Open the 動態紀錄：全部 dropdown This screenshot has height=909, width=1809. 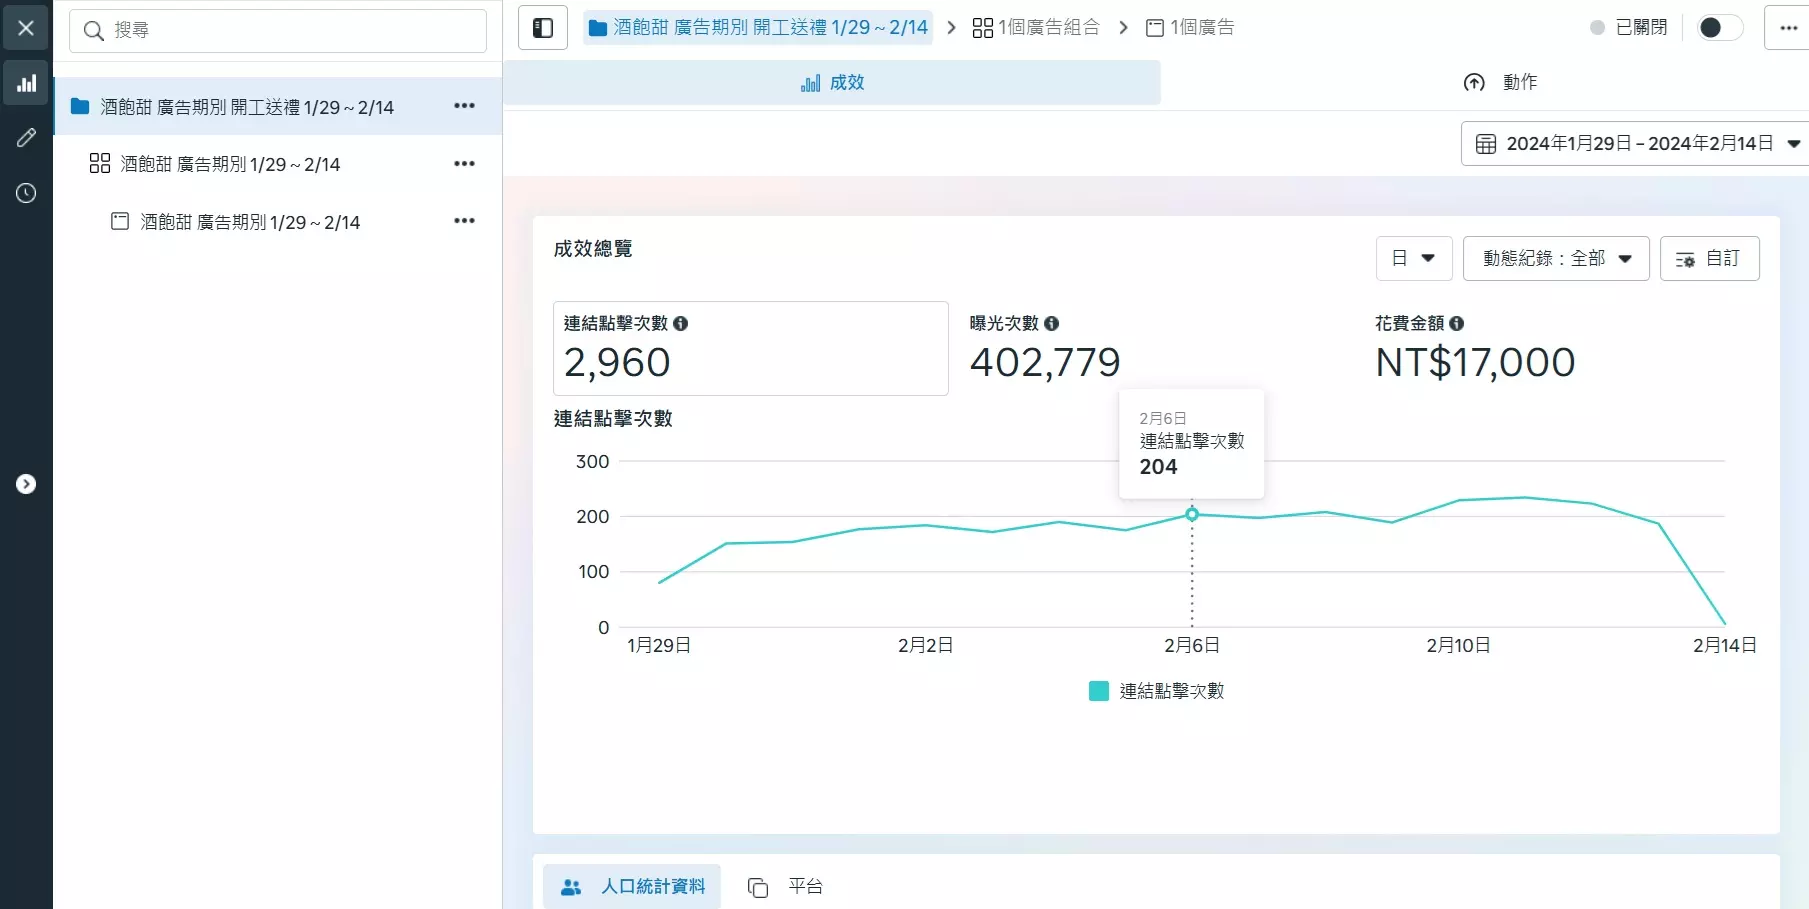pyautogui.click(x=1555, y=258)
